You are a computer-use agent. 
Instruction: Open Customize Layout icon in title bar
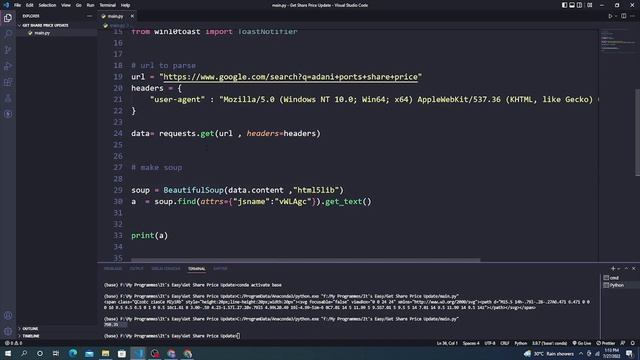click(x=590, y=5)
